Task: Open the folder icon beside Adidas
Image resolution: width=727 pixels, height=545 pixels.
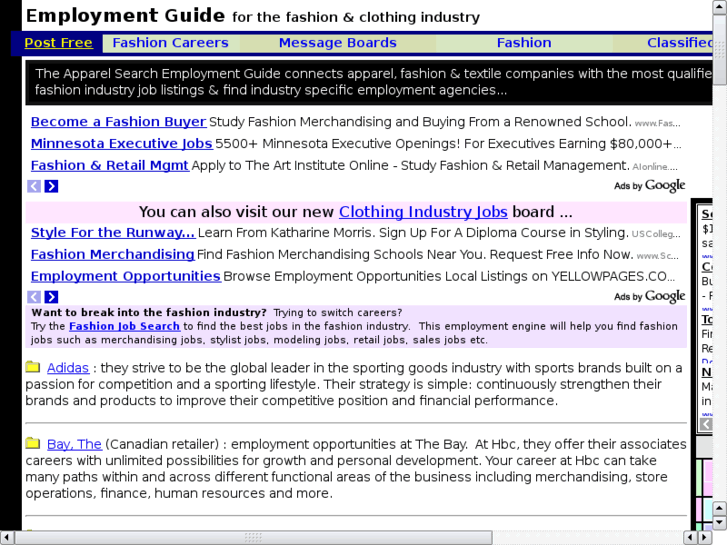Action: point(33,366)
